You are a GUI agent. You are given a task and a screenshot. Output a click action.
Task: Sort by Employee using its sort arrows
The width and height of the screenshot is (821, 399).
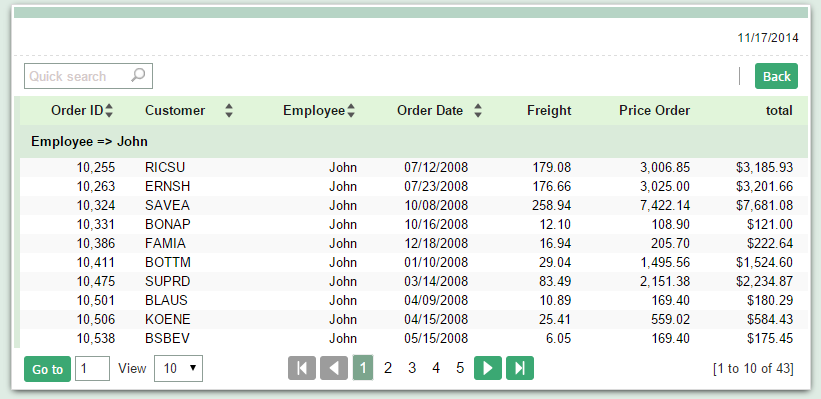pos(351,110)
